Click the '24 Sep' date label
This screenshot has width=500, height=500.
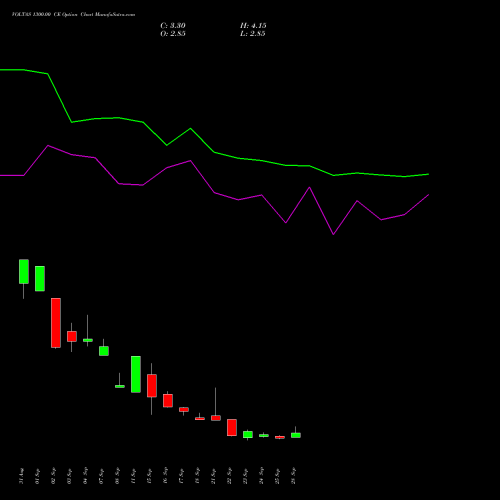pos(262,476)
